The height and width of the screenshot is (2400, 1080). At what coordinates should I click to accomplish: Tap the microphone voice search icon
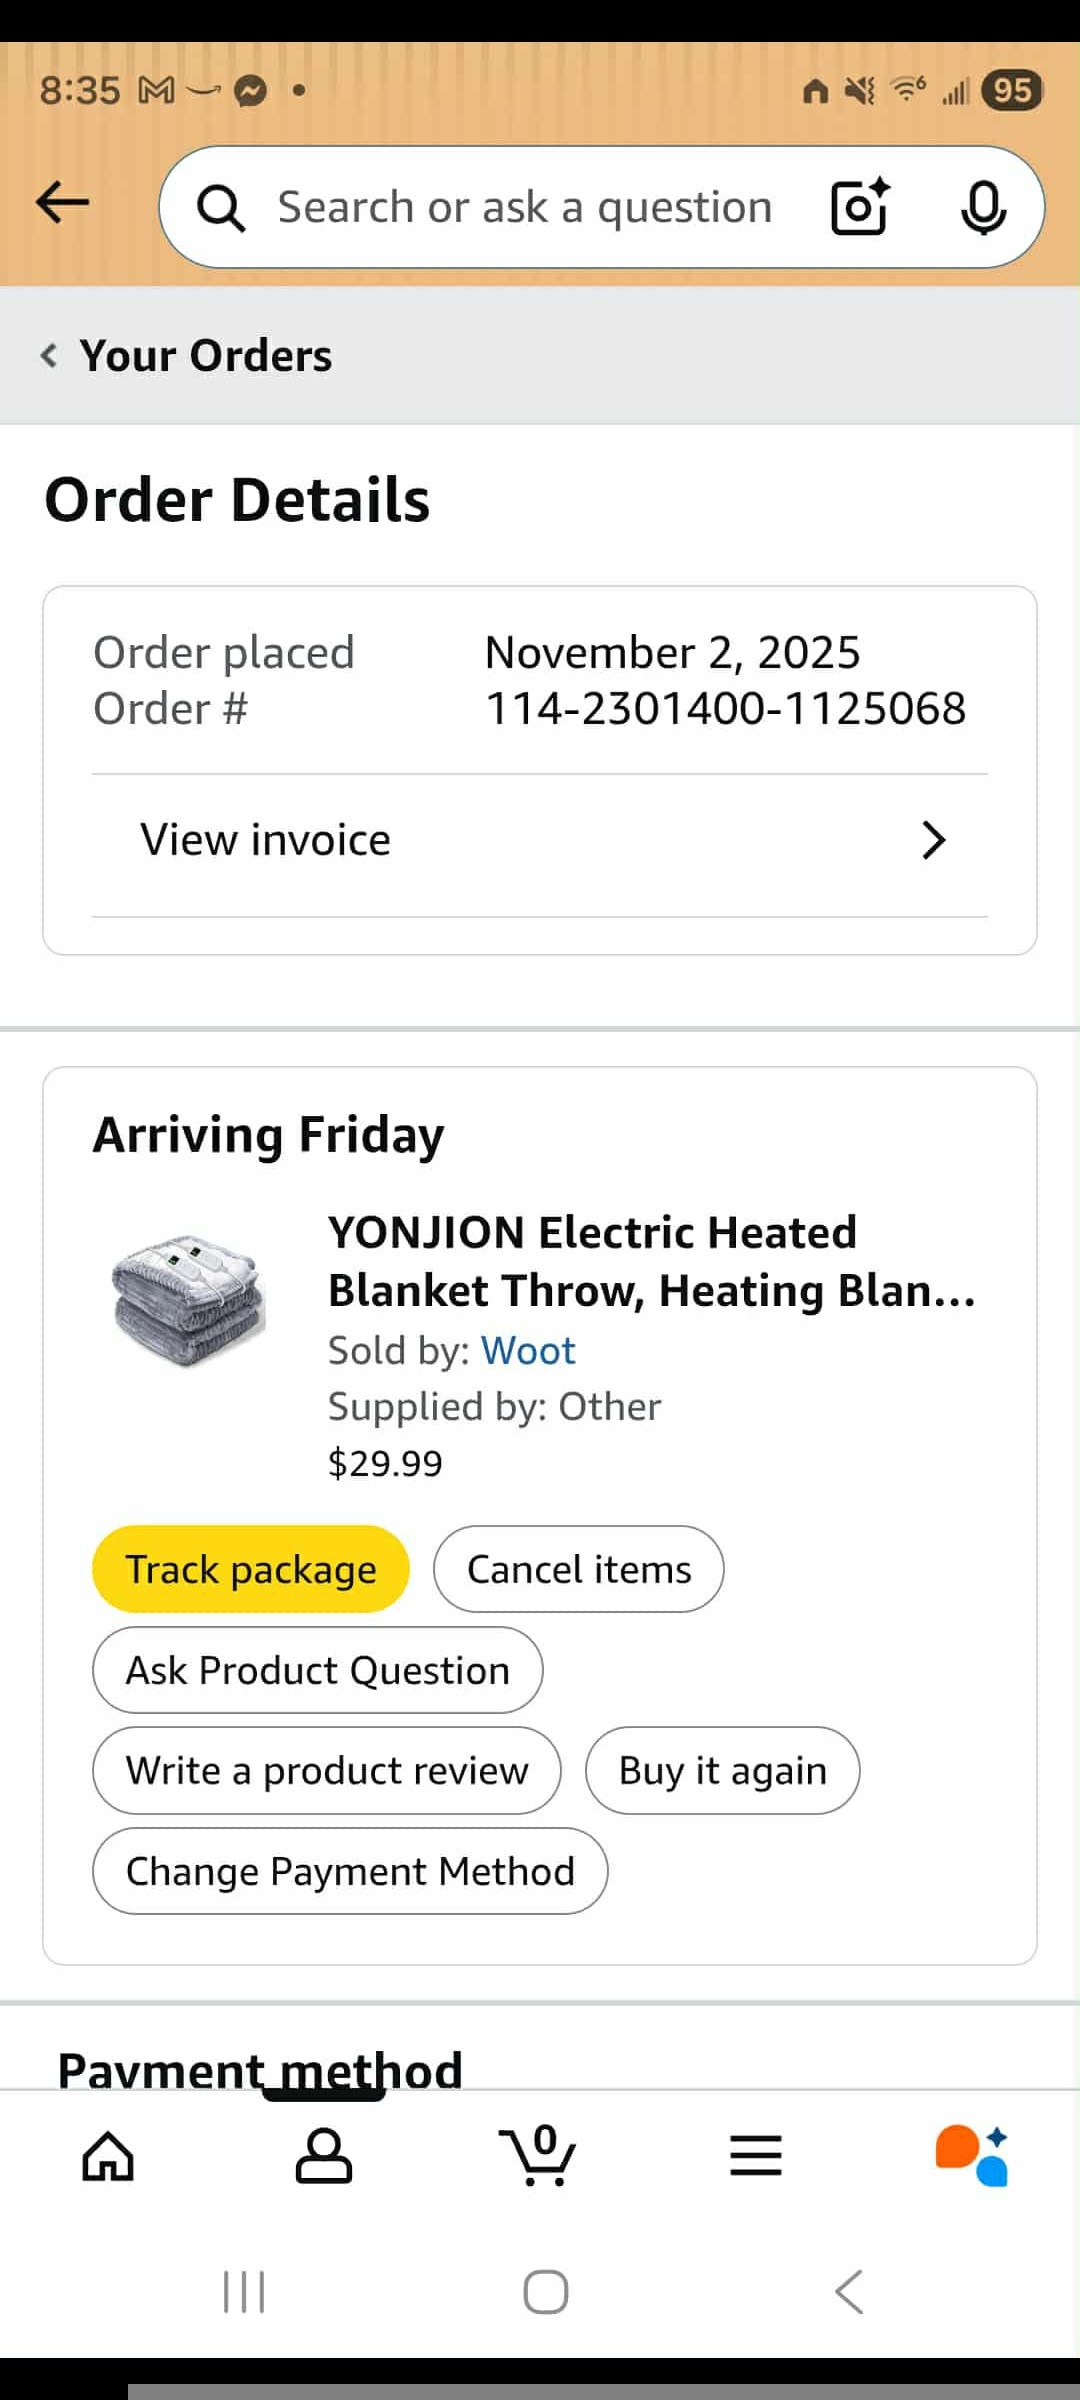click(x=983, y=207)
